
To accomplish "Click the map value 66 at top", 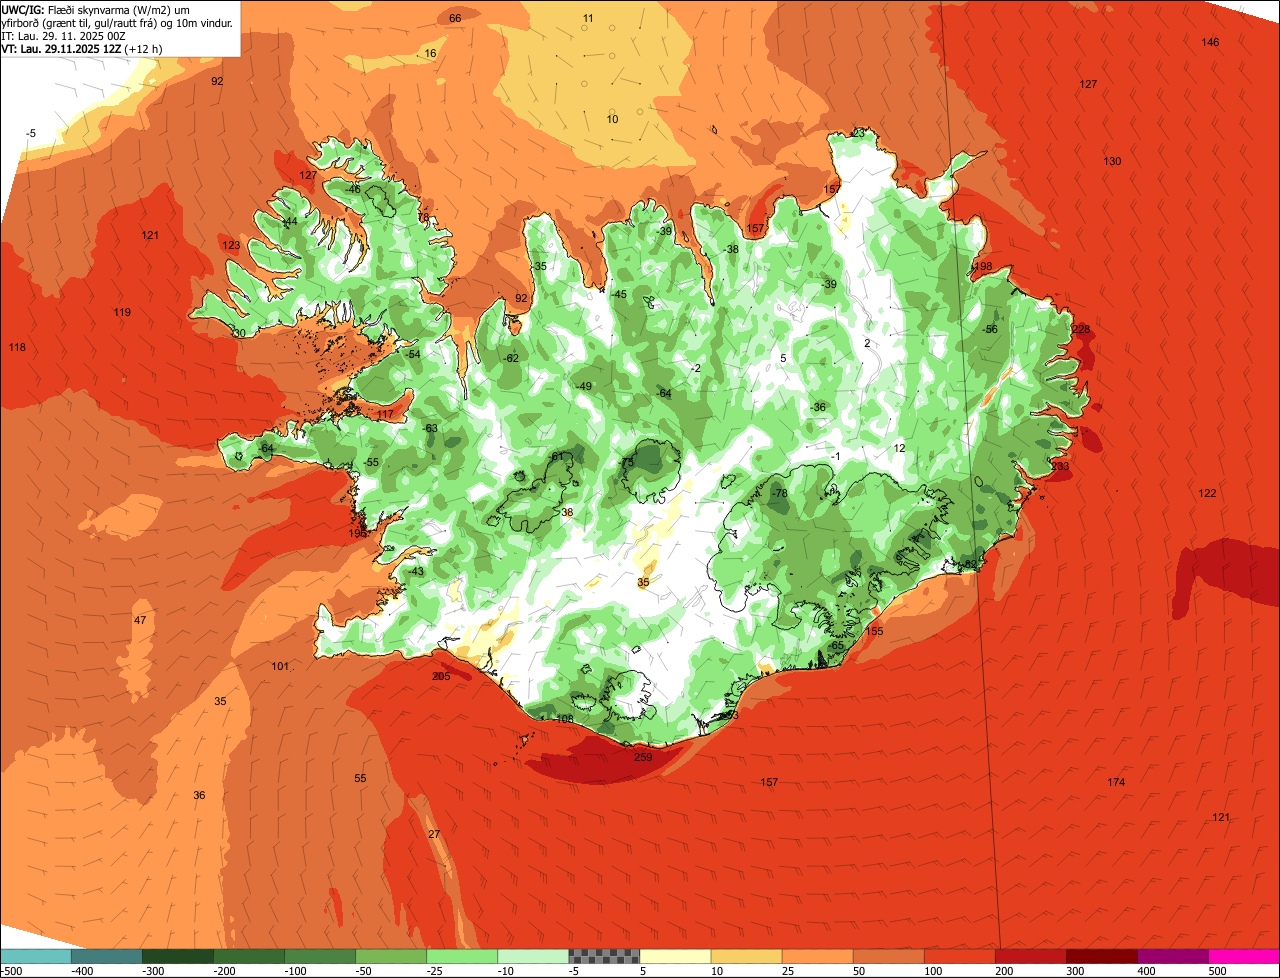I will tap(455, 18).
